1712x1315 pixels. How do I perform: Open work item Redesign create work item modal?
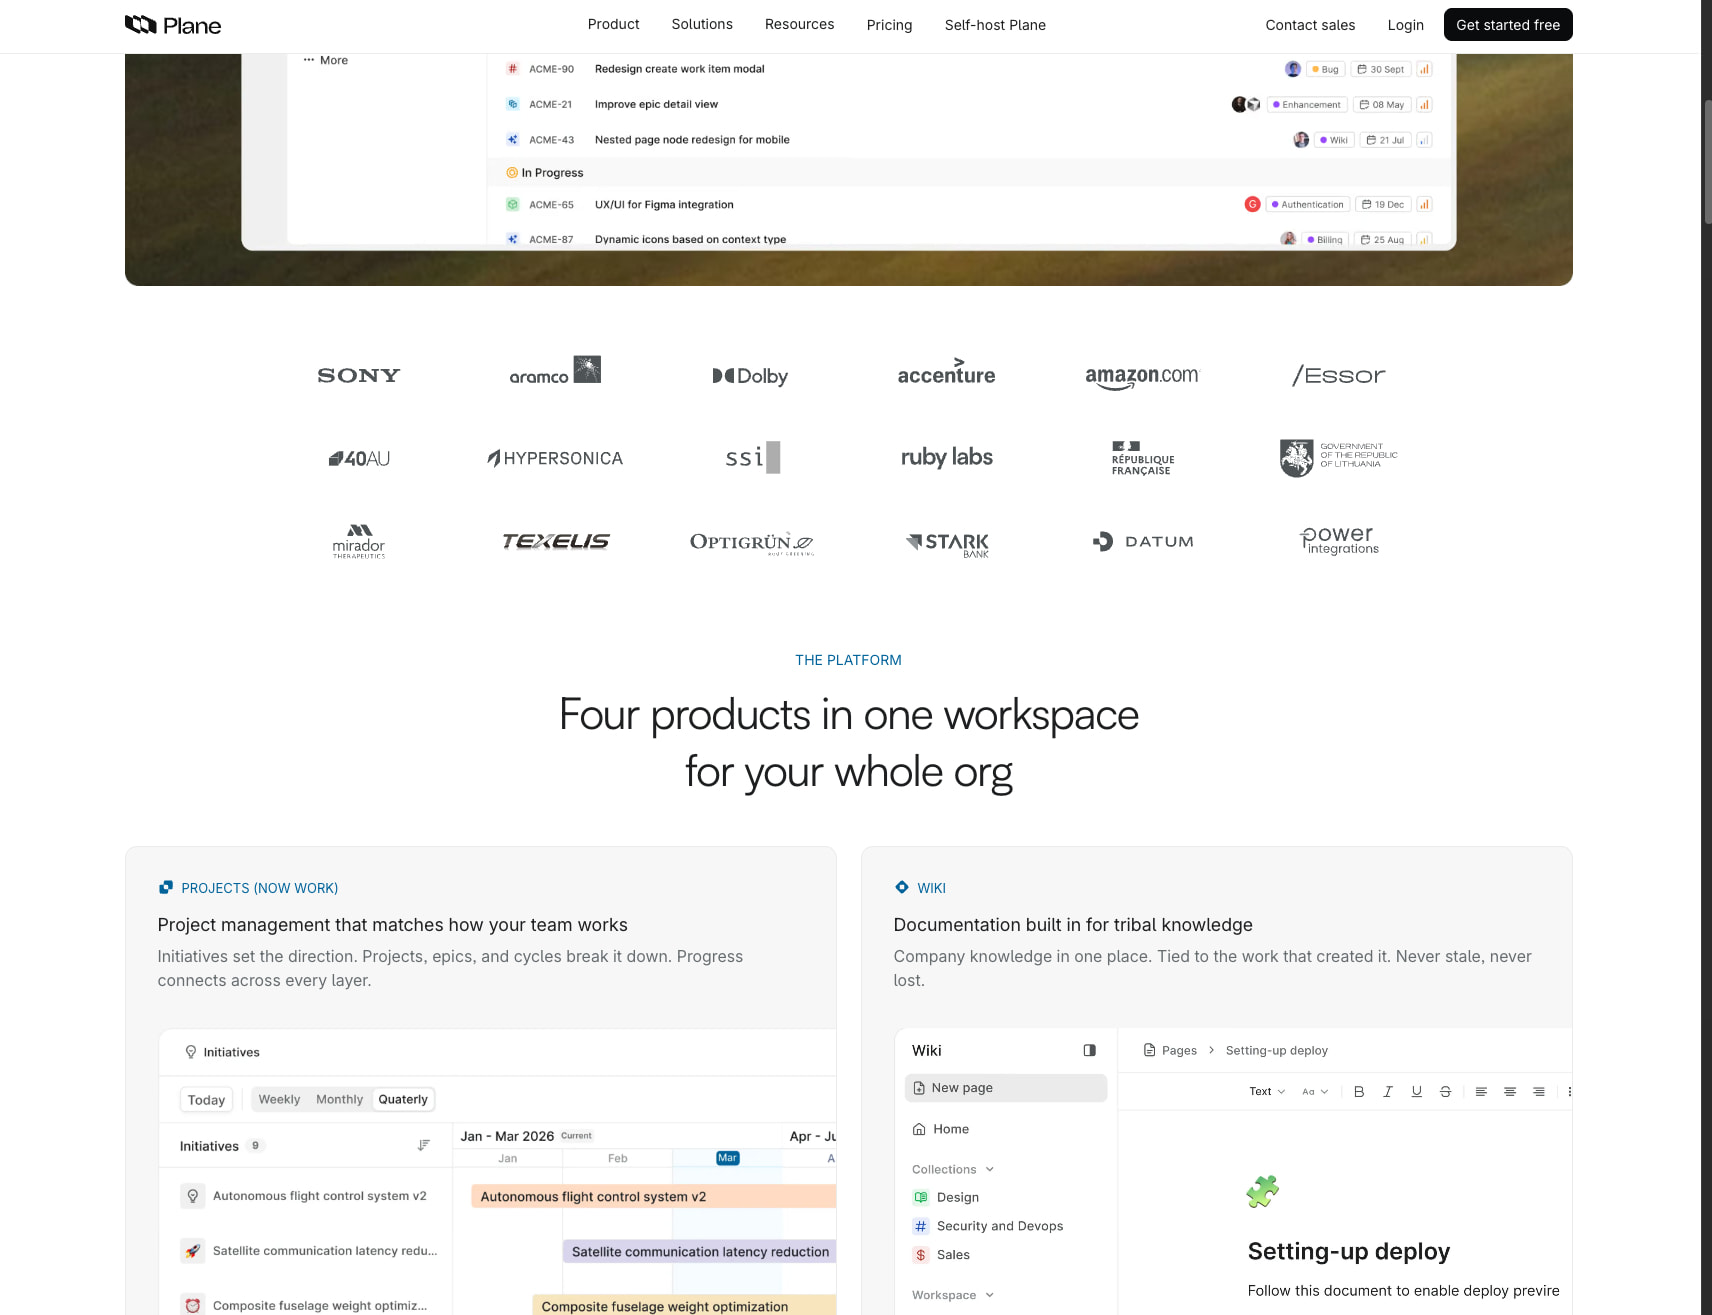679,69
